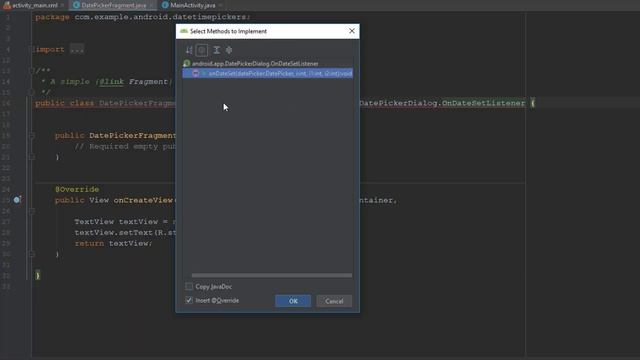This screenshot has width=640, height=360.
Task: Uncheck the Insert @Override checkbox
Action: pyautogui.click(x=189, y=300)
